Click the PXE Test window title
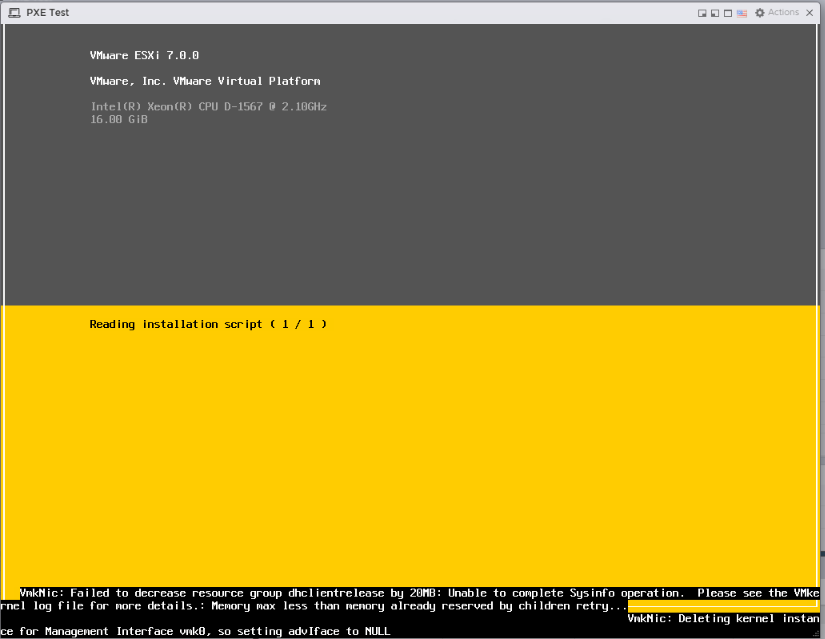This screenshot has width=825, height=639. pyautogui.click(x=47, y=13)
